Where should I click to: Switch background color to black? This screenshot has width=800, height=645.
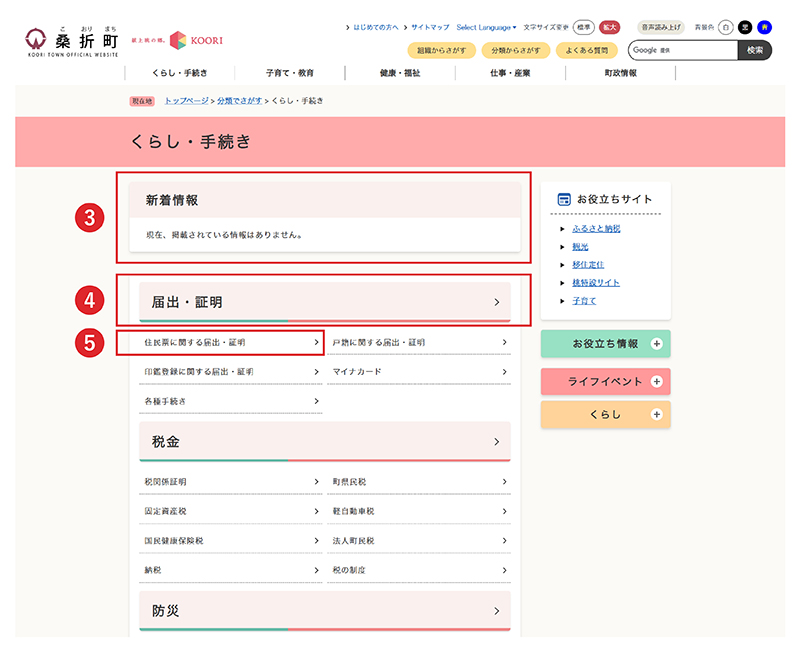click(744, 26)
